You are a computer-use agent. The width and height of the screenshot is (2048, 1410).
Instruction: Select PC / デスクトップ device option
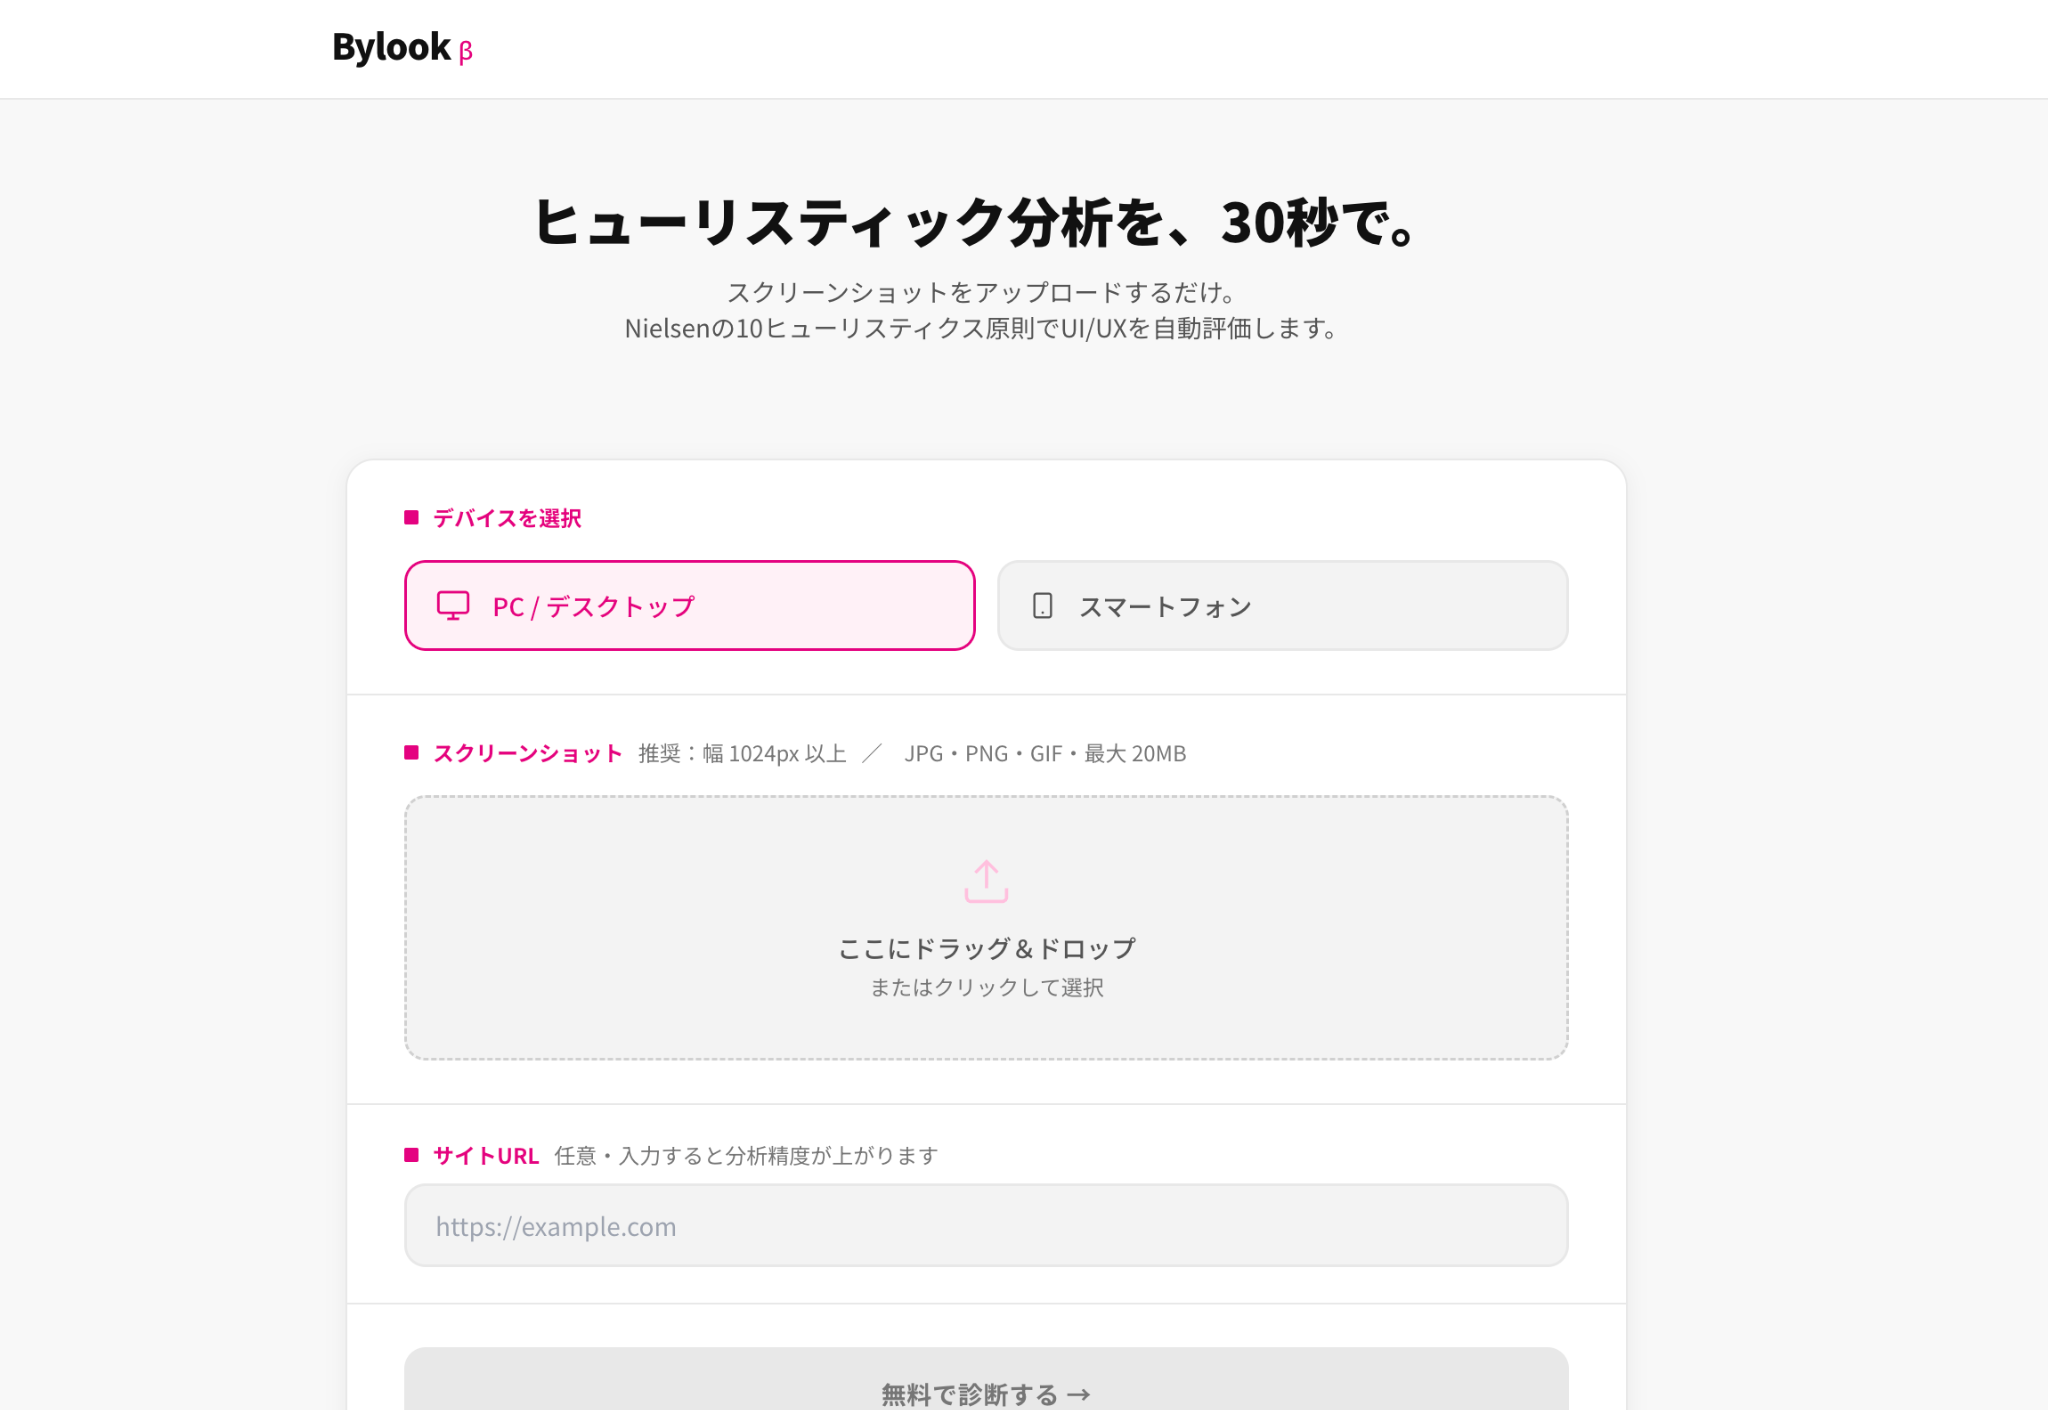(x=690, y=606)
